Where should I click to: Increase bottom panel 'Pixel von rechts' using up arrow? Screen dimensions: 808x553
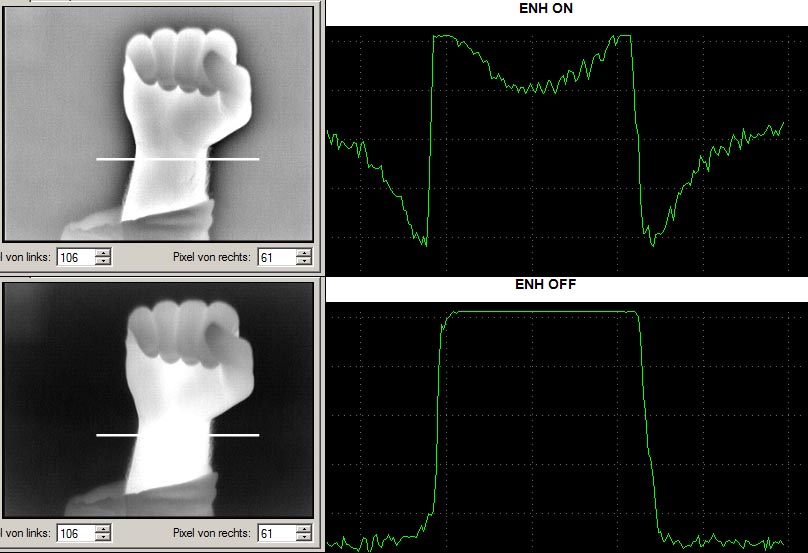click(x=303, y=529)
